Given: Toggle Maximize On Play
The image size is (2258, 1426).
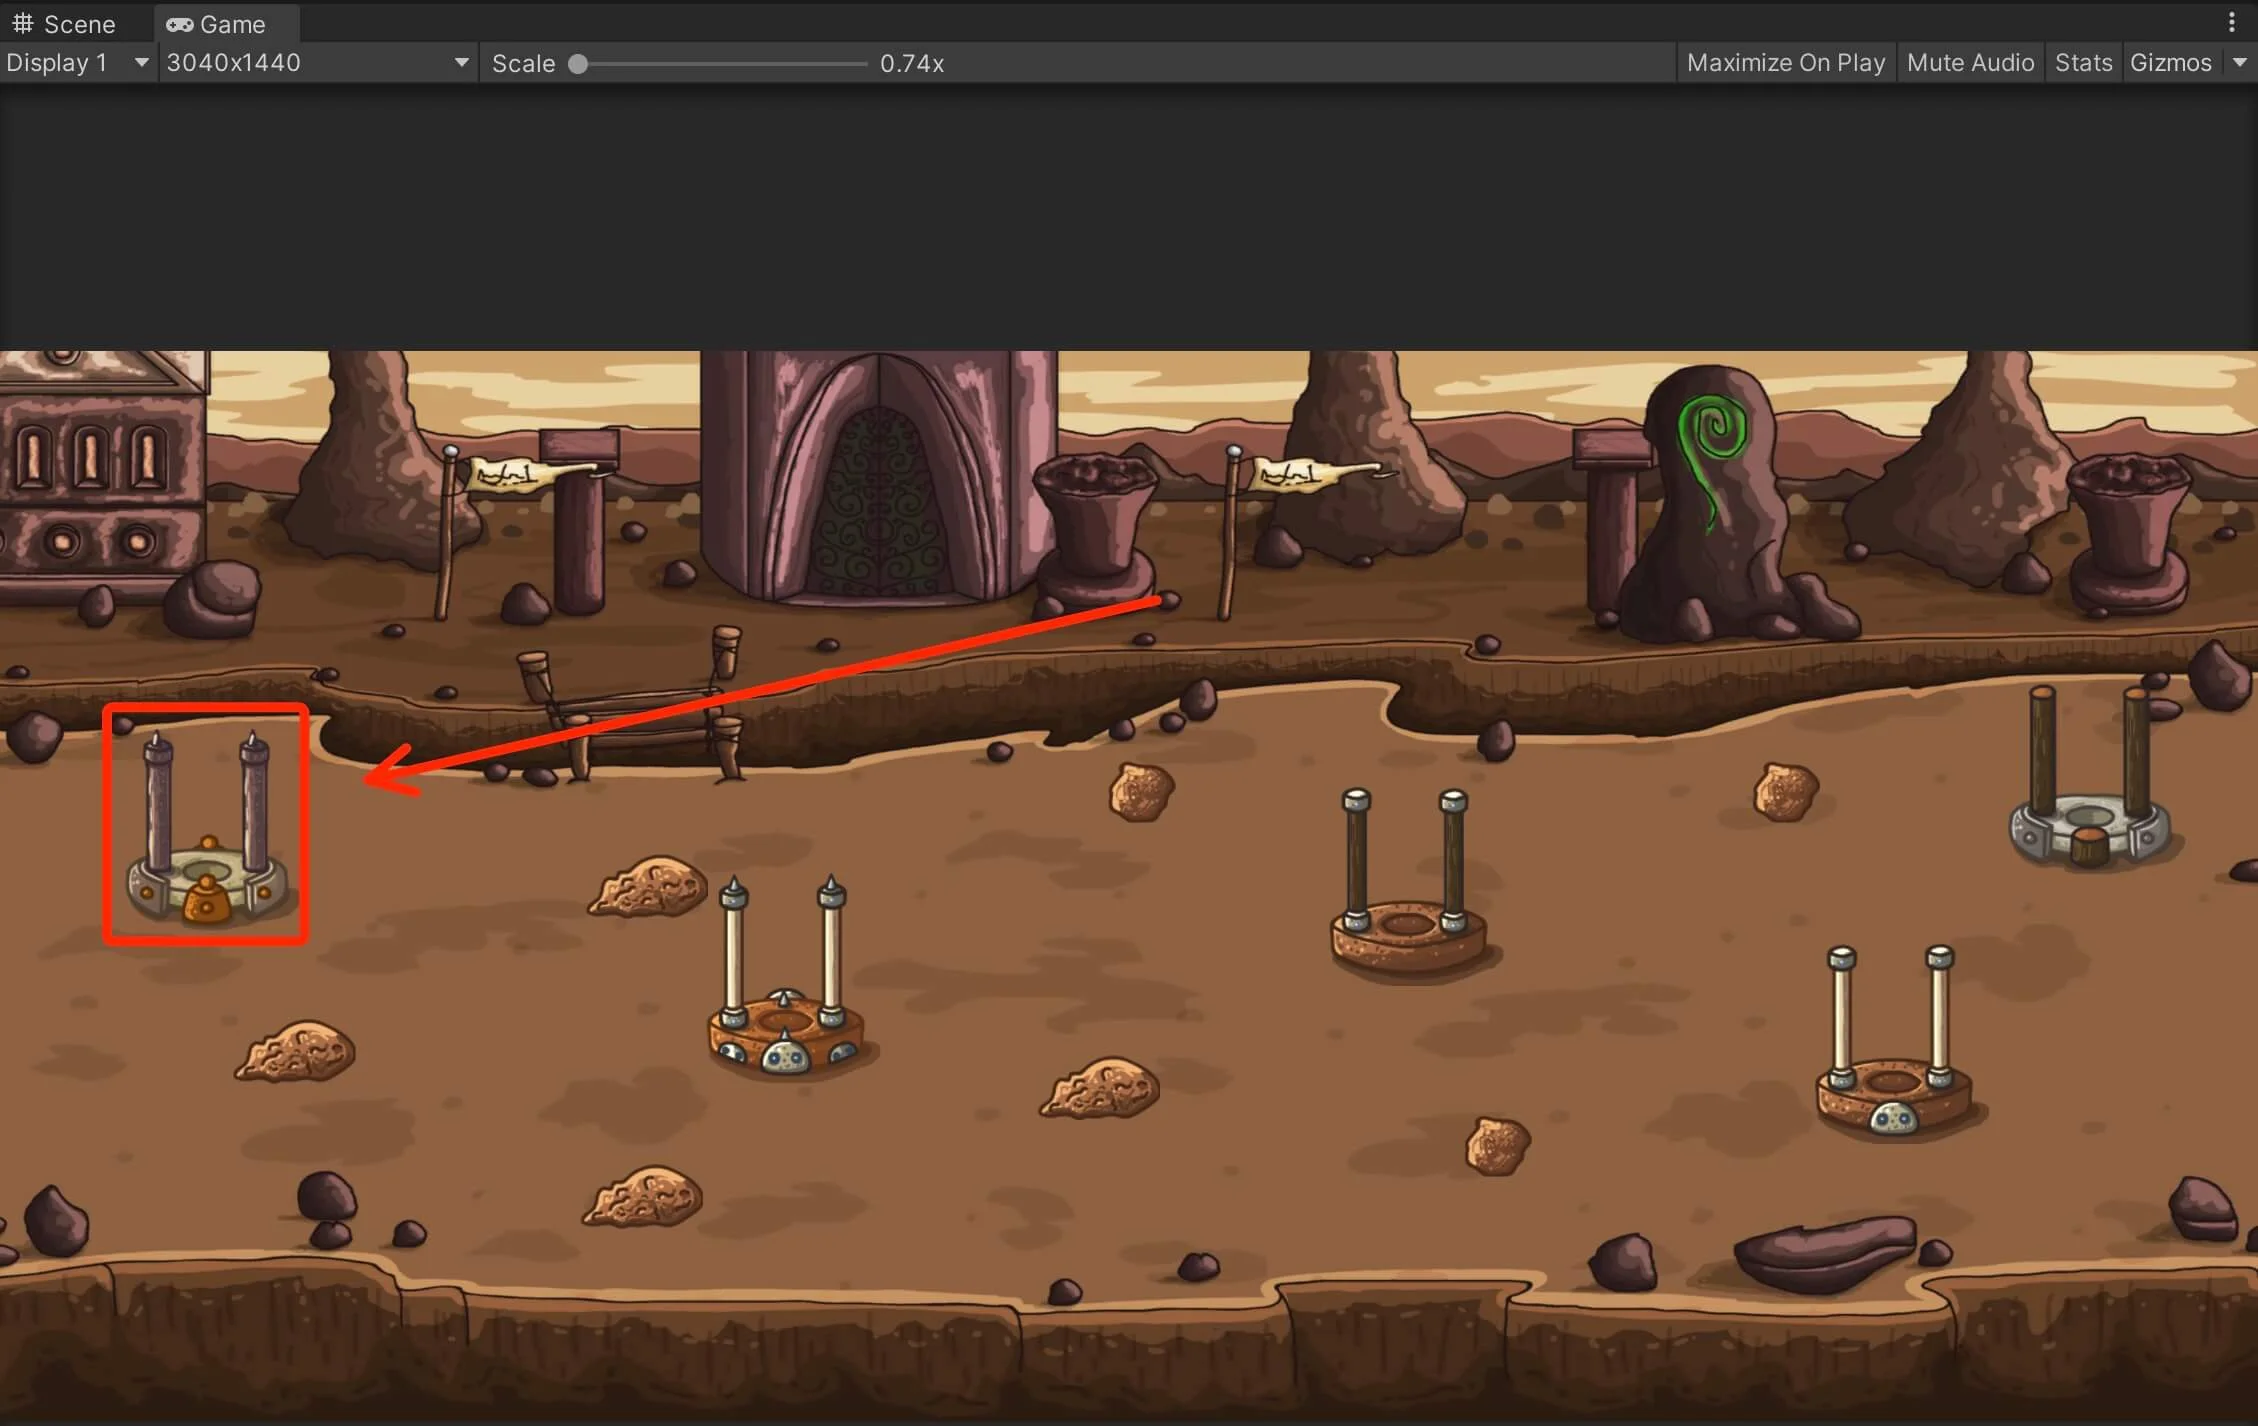Looking at the screenshot, I should click(1785, 63).
